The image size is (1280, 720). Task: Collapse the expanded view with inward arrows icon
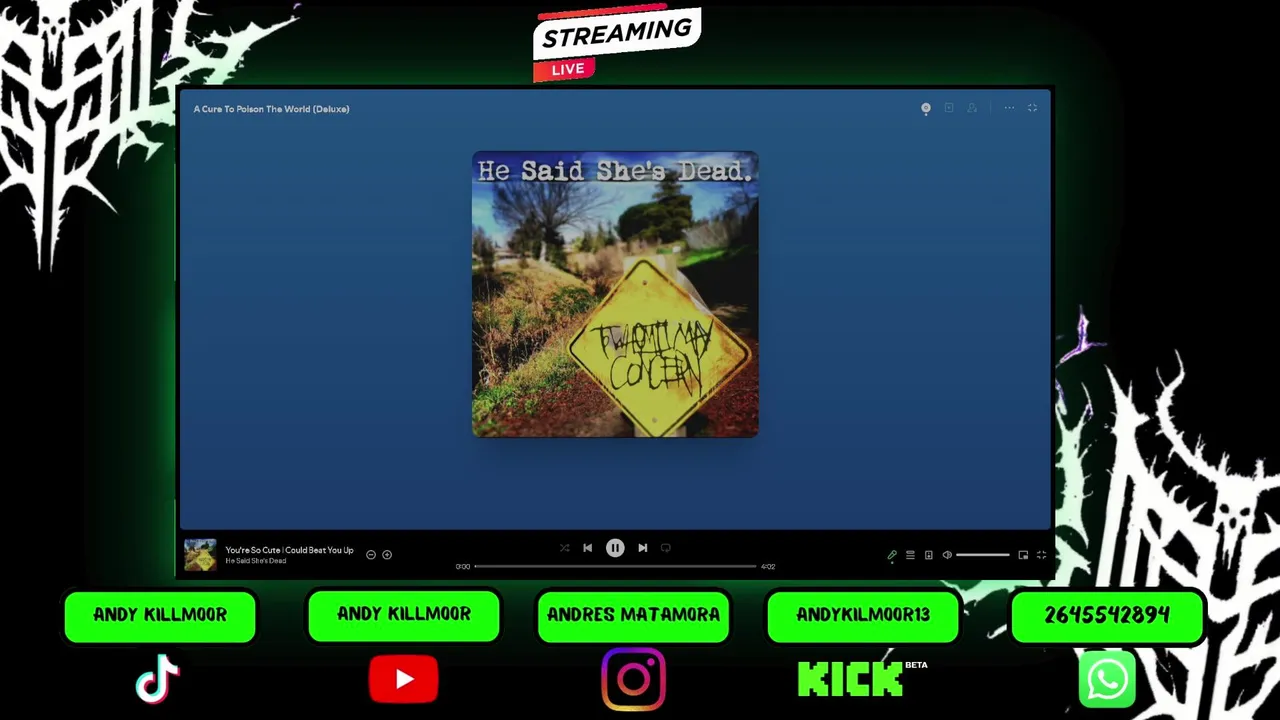coord(1033,108)
